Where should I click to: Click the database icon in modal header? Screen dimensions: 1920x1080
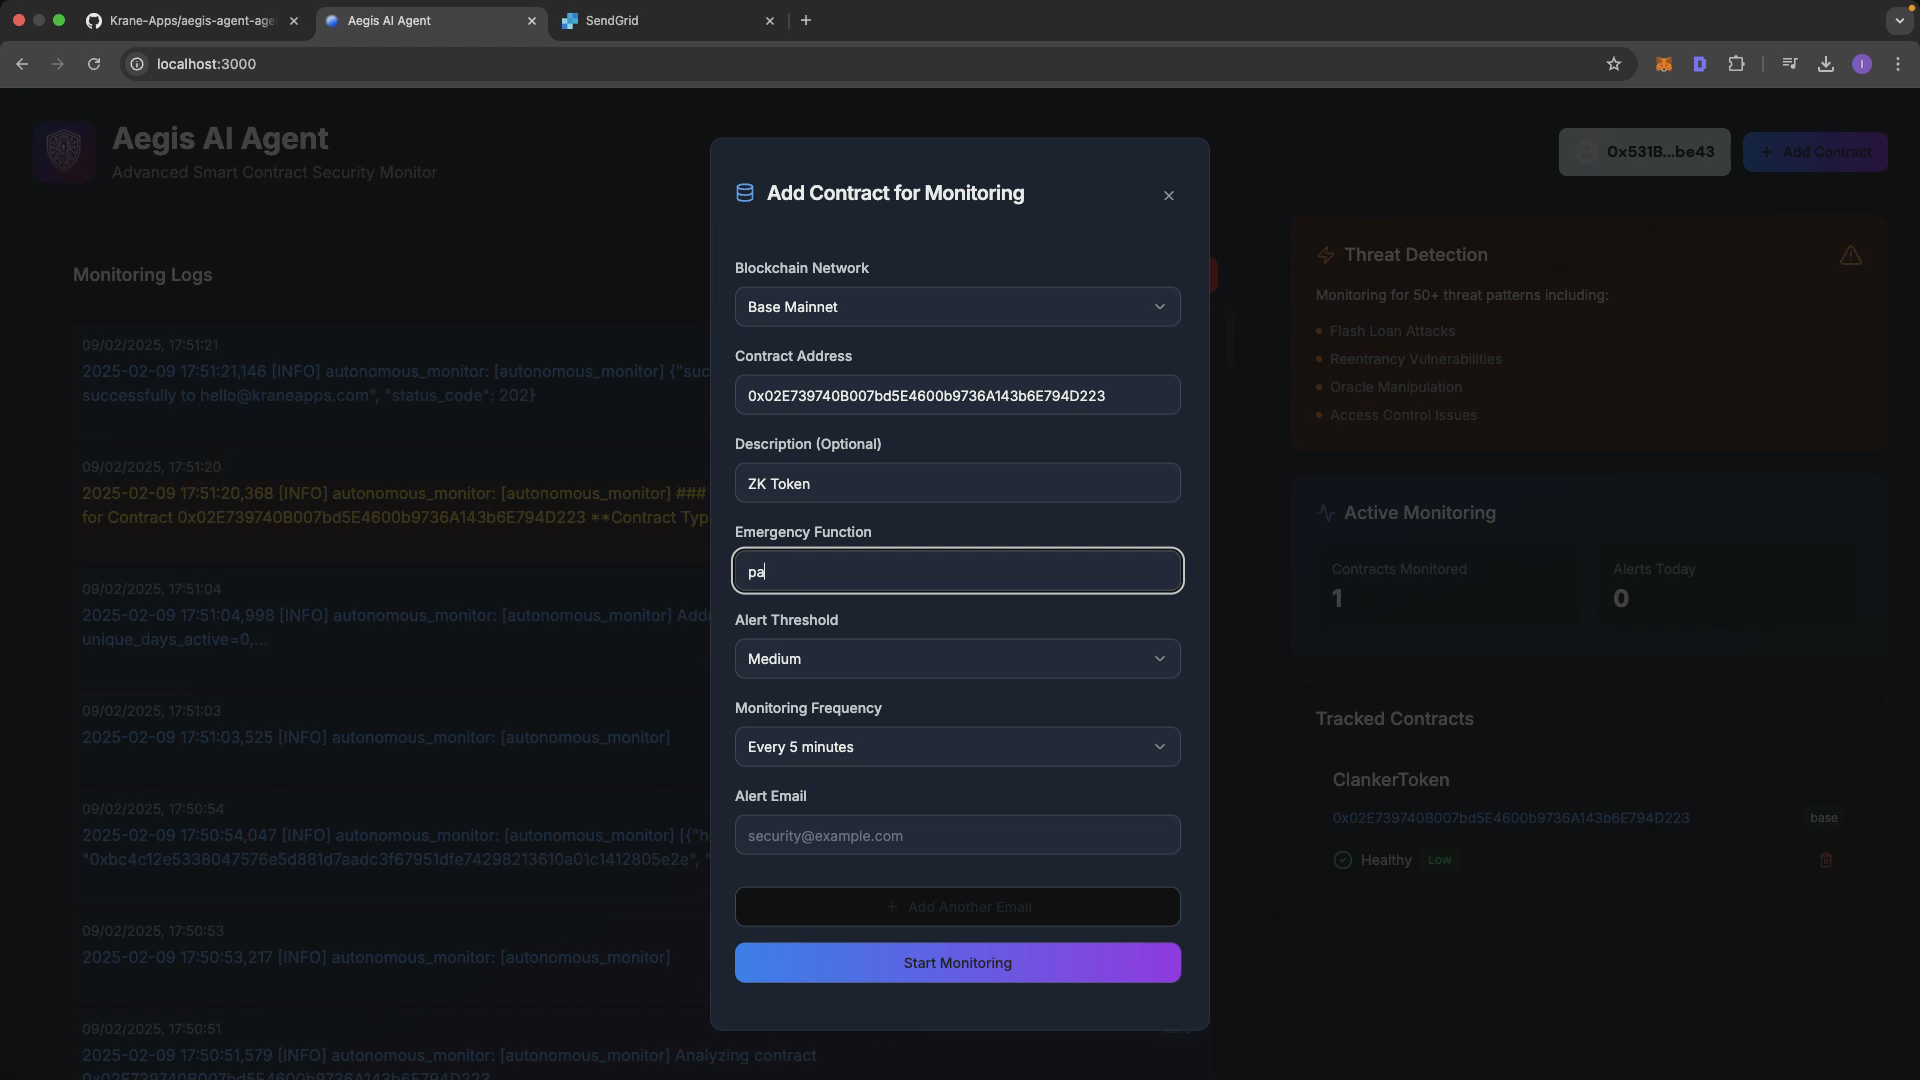click(745, 193)
